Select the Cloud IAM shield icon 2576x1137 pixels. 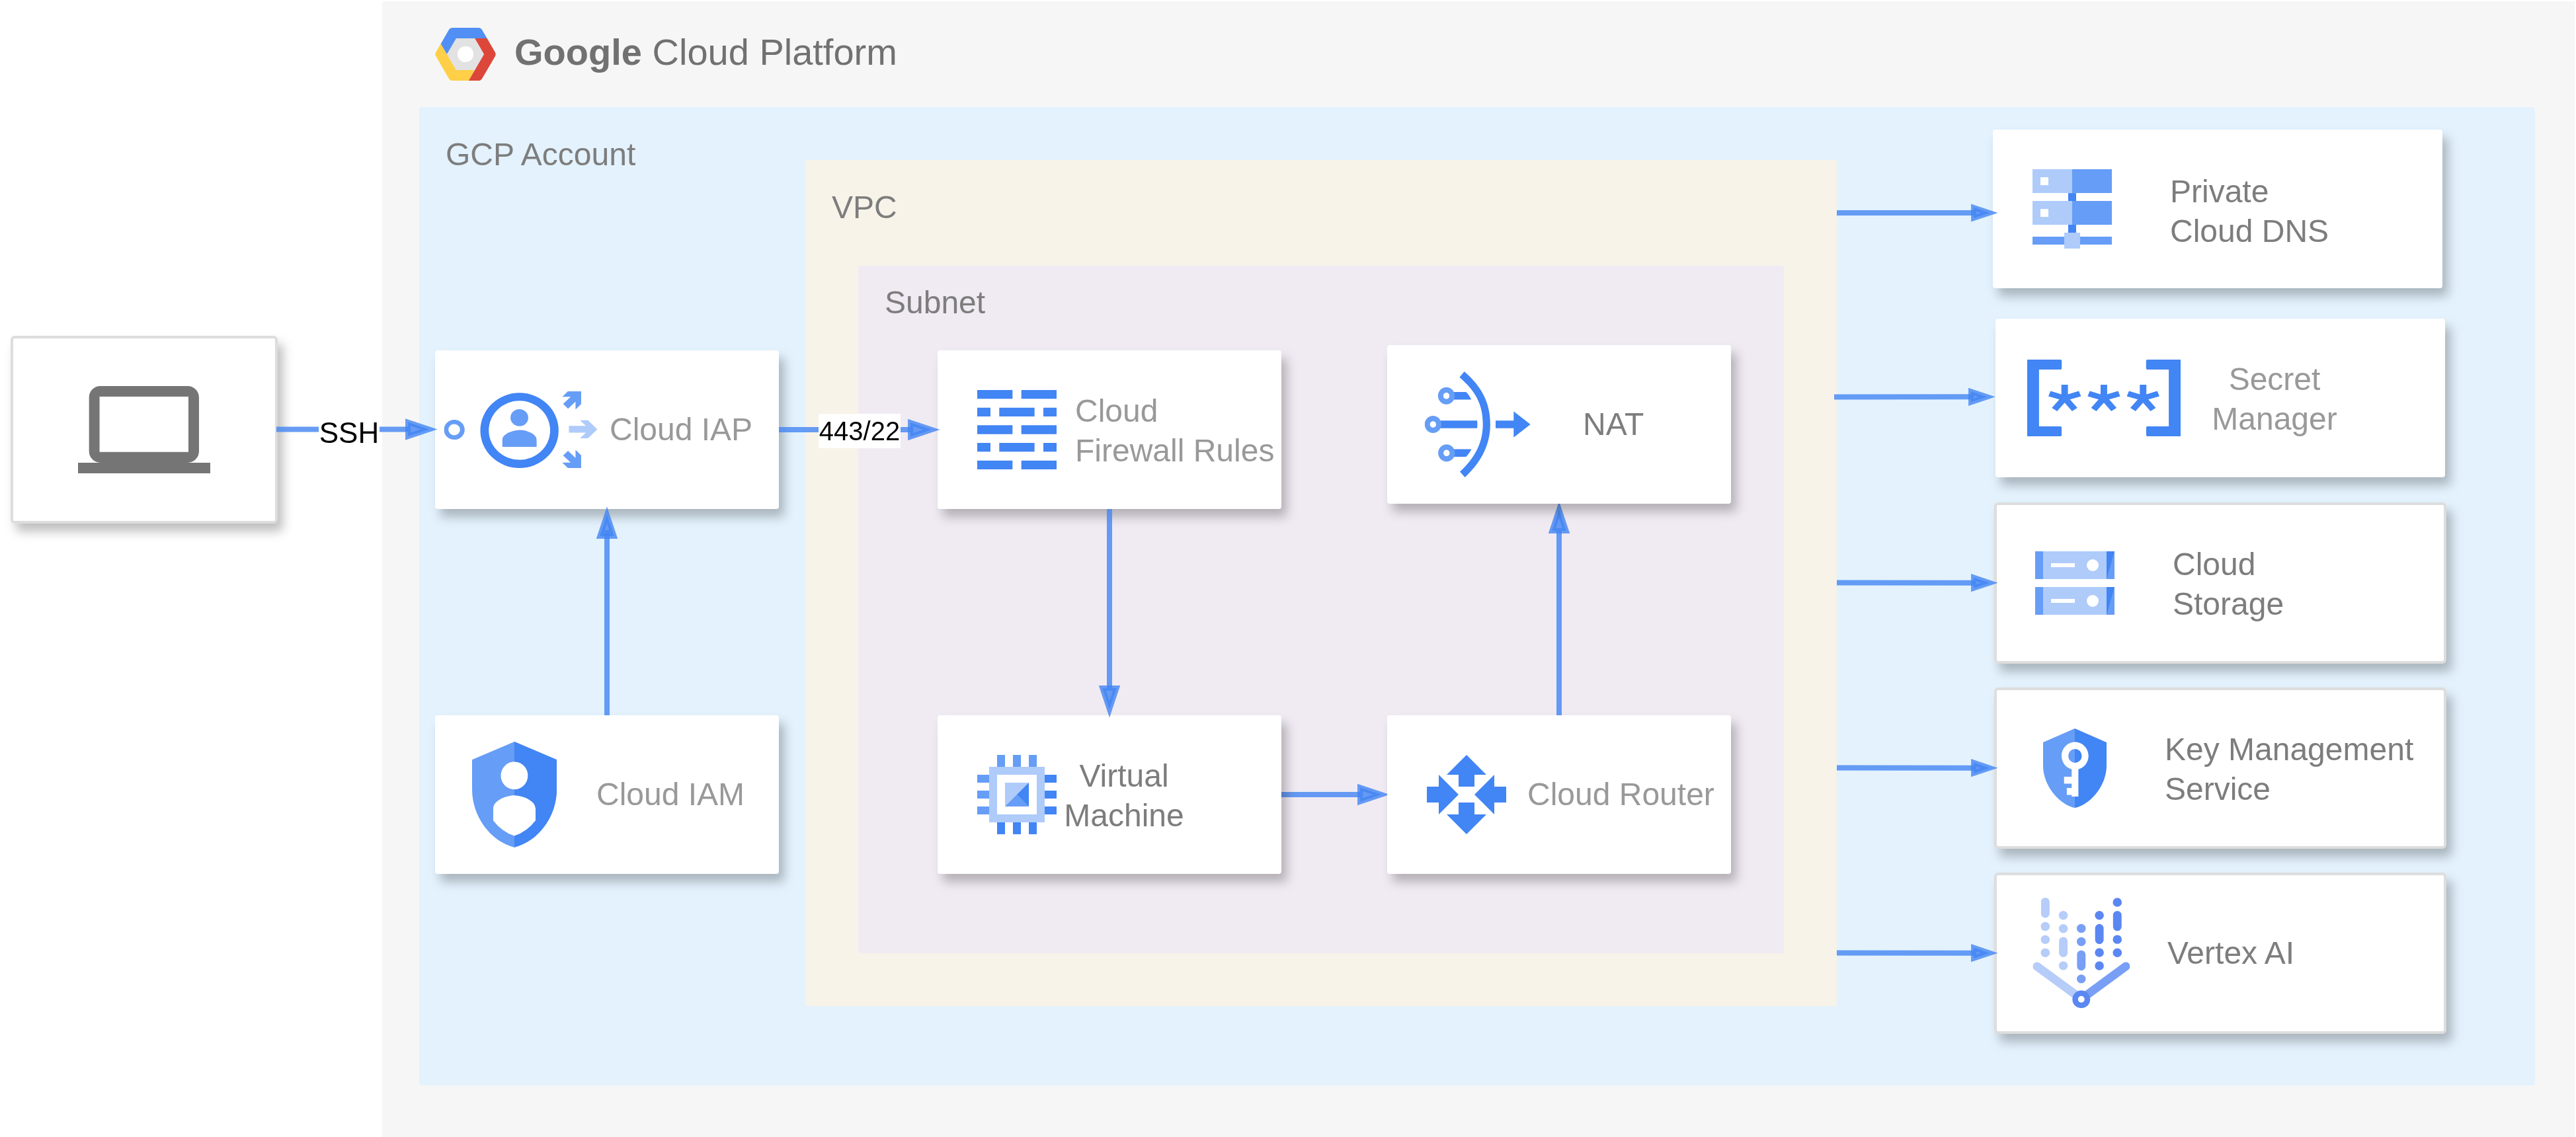(514, 794)
